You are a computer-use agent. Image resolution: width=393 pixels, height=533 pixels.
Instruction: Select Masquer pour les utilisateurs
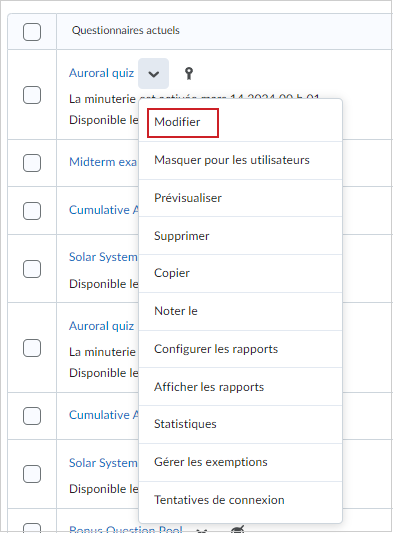coord(232,160)
